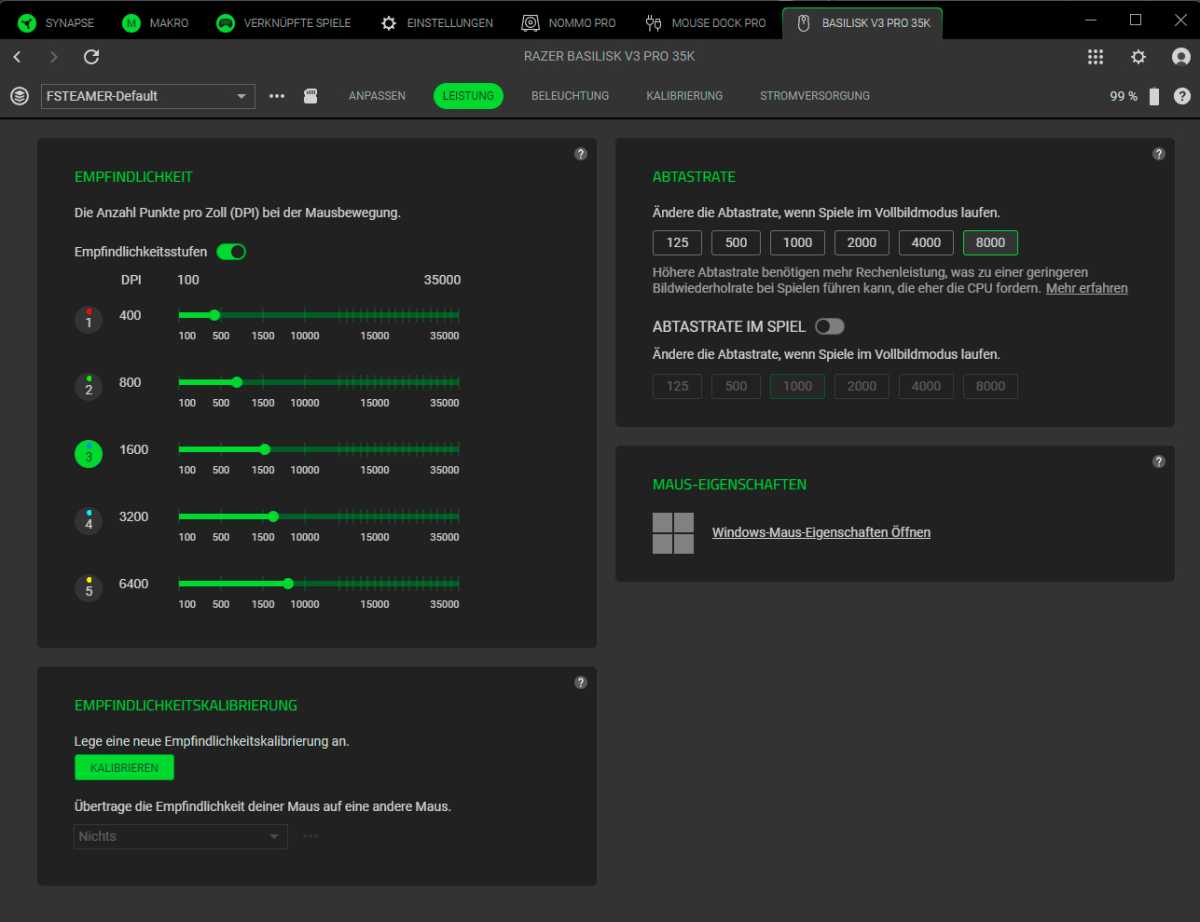Toggle Empfindlichkeitsstufen switch
Screen dimensions: 1200x922
click(x=231, y=252)
